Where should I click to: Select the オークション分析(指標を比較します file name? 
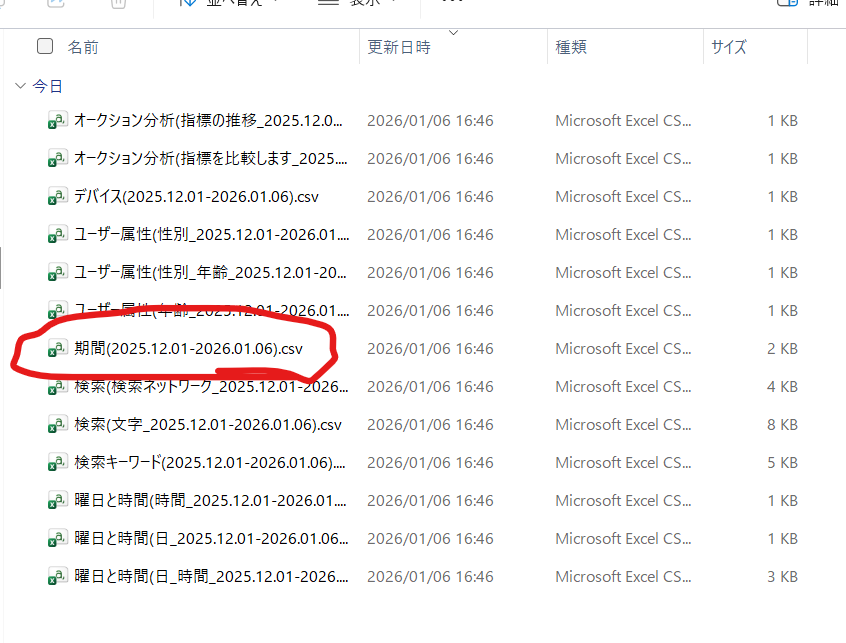tap(211, 159)
